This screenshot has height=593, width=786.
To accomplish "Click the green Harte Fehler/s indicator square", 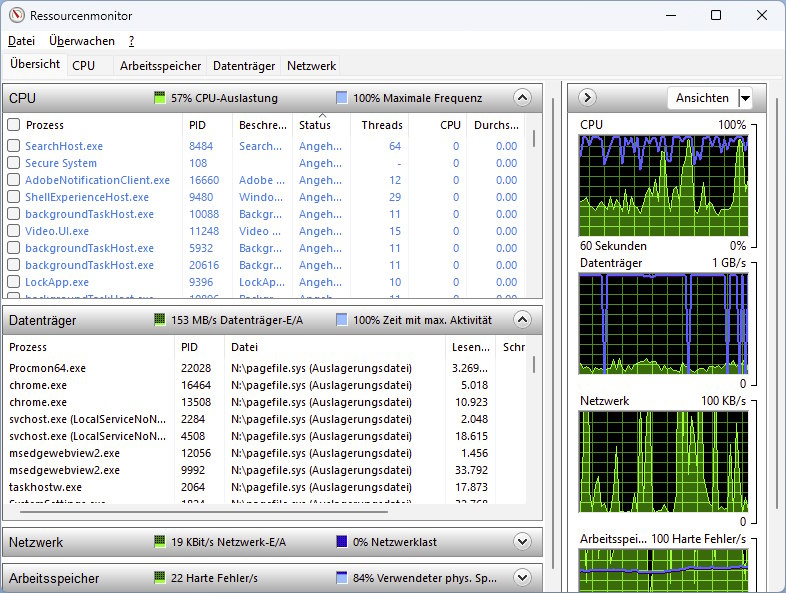I will [160, 578].
